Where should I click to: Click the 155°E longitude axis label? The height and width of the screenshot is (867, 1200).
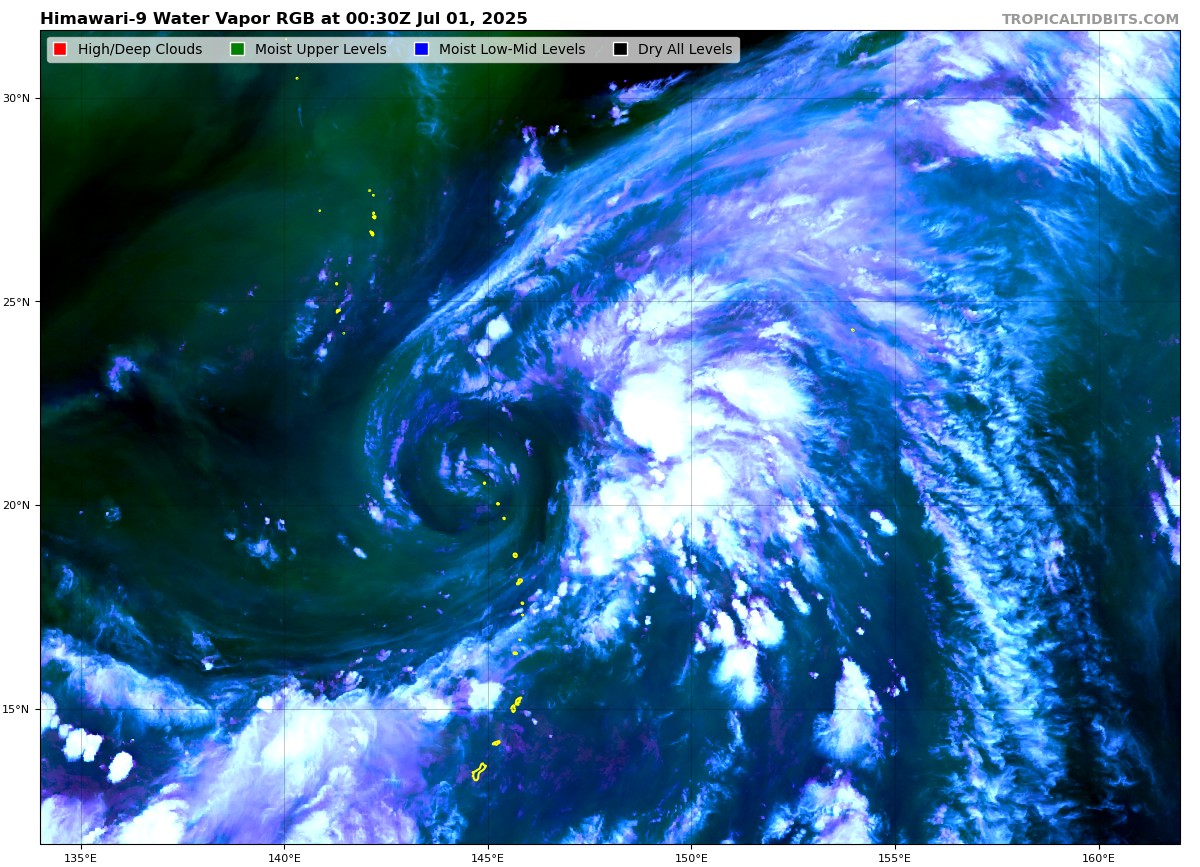pyautogui.click(x=895, y=857)
